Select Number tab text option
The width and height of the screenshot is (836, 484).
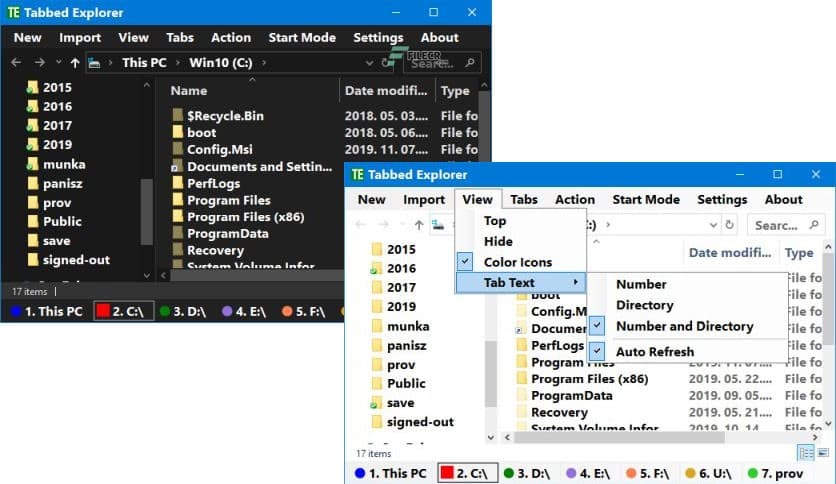pos(641,284)
